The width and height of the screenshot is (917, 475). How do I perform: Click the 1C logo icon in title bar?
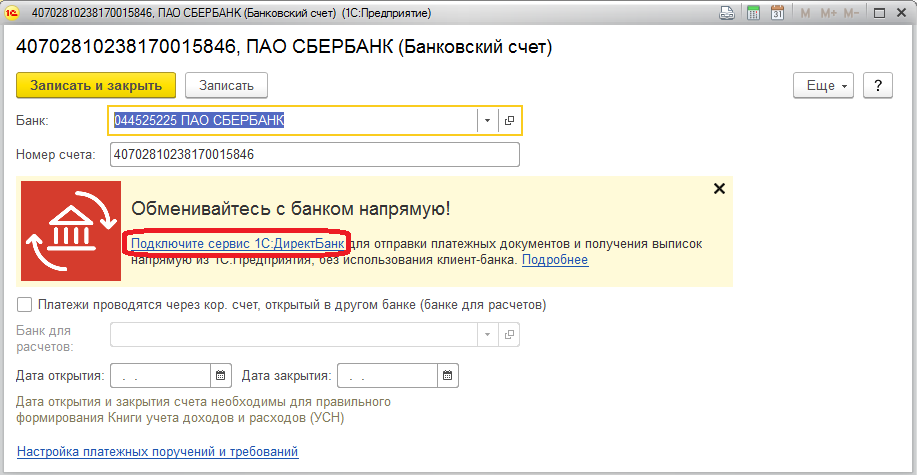point(12,13)
